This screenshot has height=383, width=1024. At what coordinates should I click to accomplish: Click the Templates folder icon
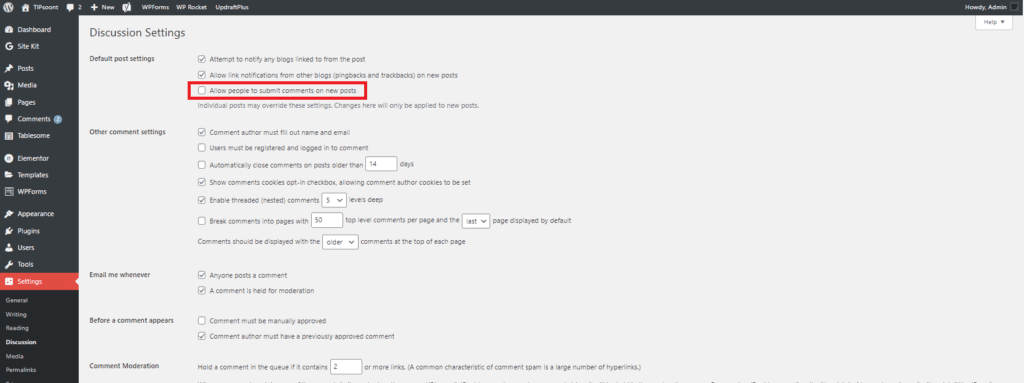coord(8,175)
